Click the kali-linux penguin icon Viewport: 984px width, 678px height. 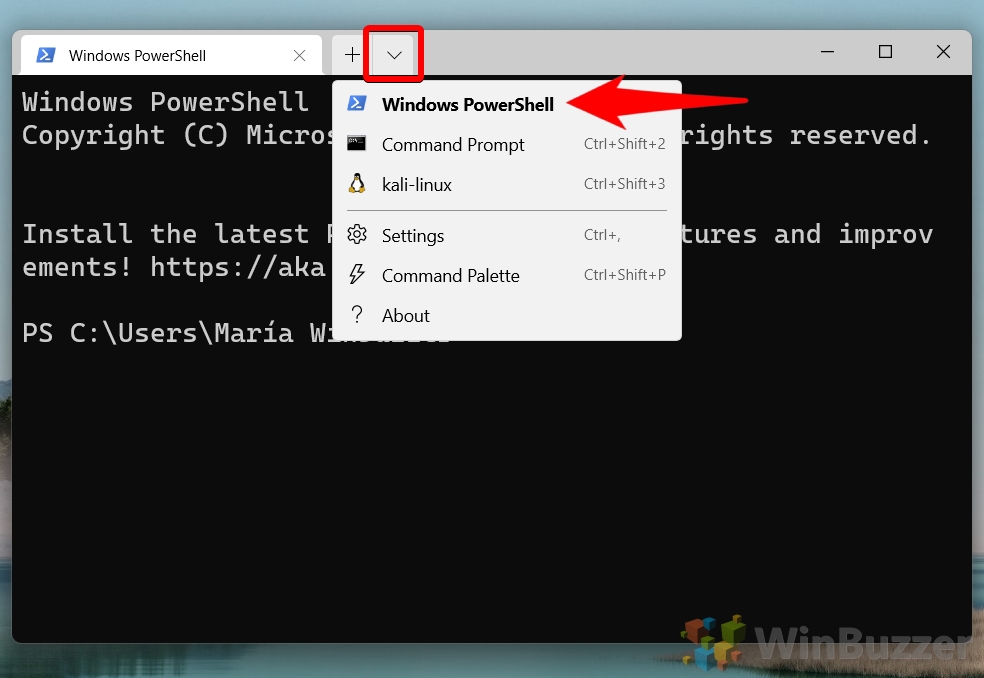click(356, 183)
